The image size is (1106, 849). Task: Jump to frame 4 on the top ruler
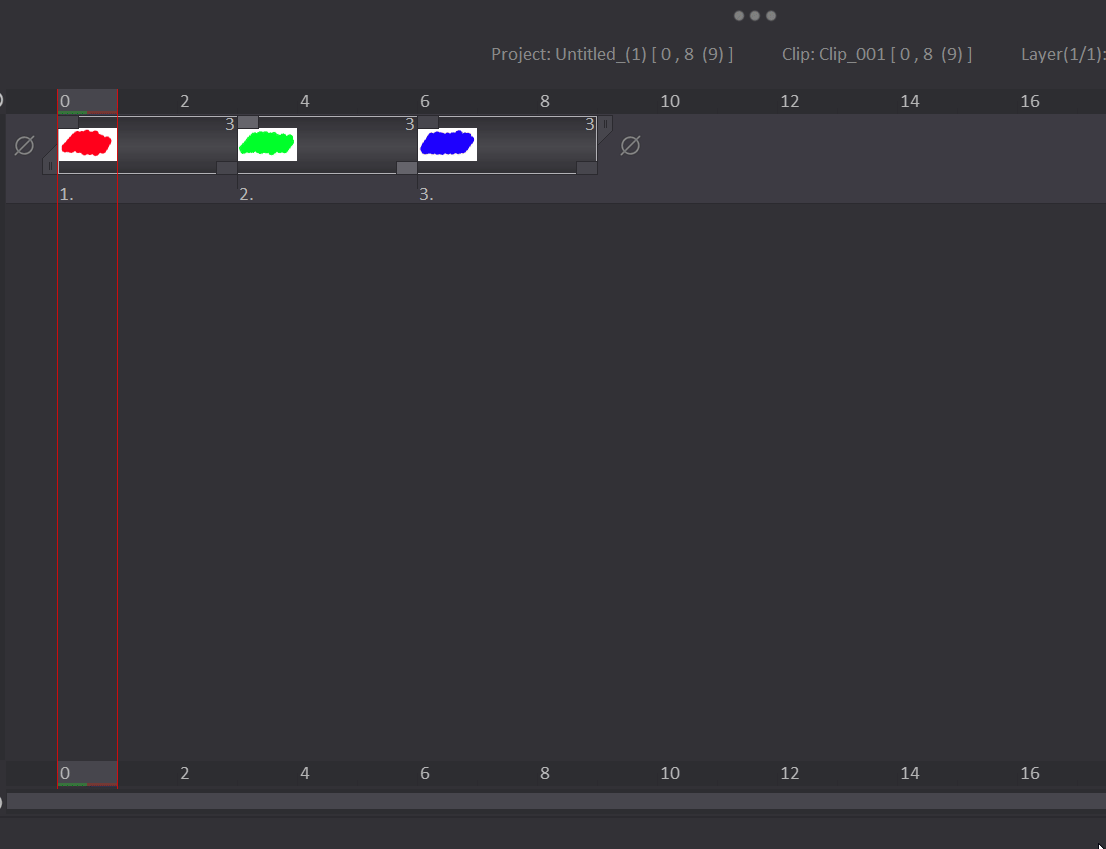point(305,101)
